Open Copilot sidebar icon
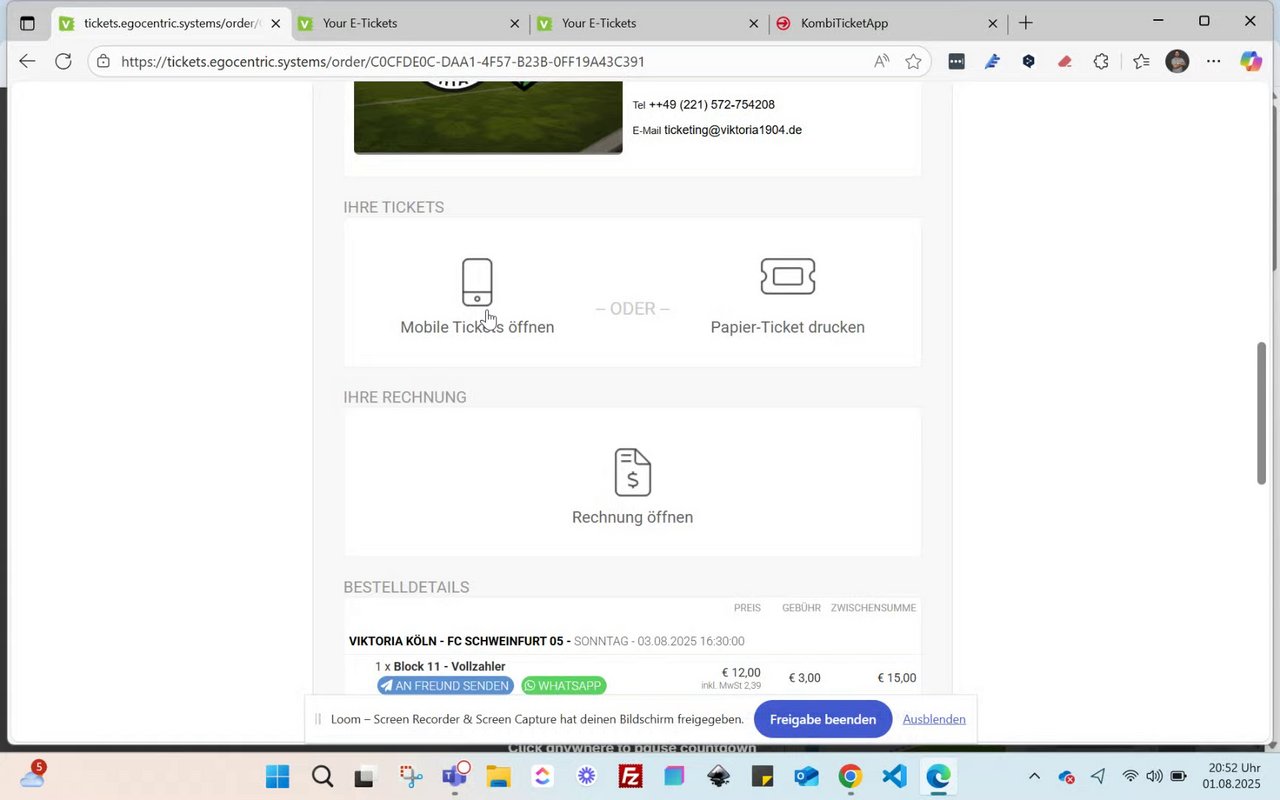This screenshot has width=1280, height=800. click(x=1251, y=61)
